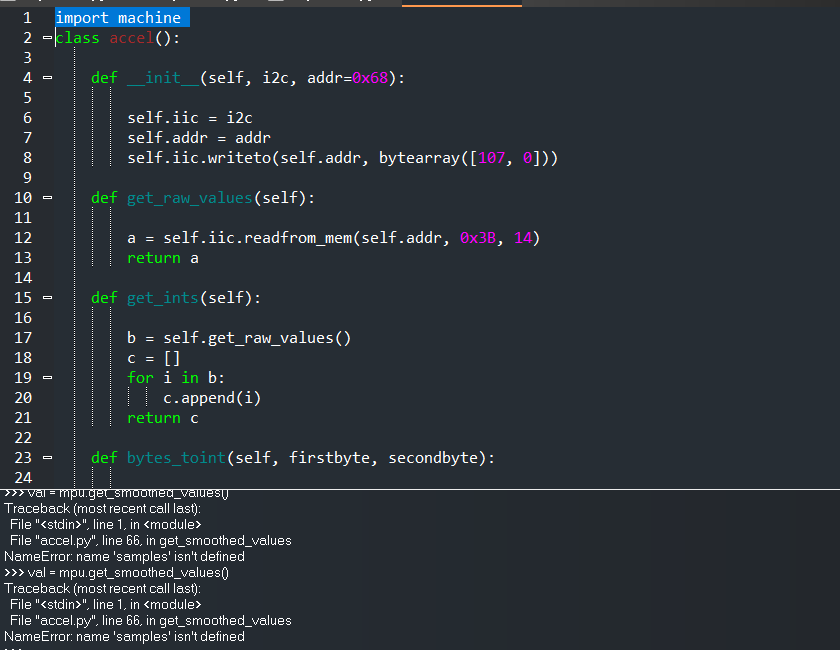Collapse the bytes_toint function fold marker

(x=47, y=458)
